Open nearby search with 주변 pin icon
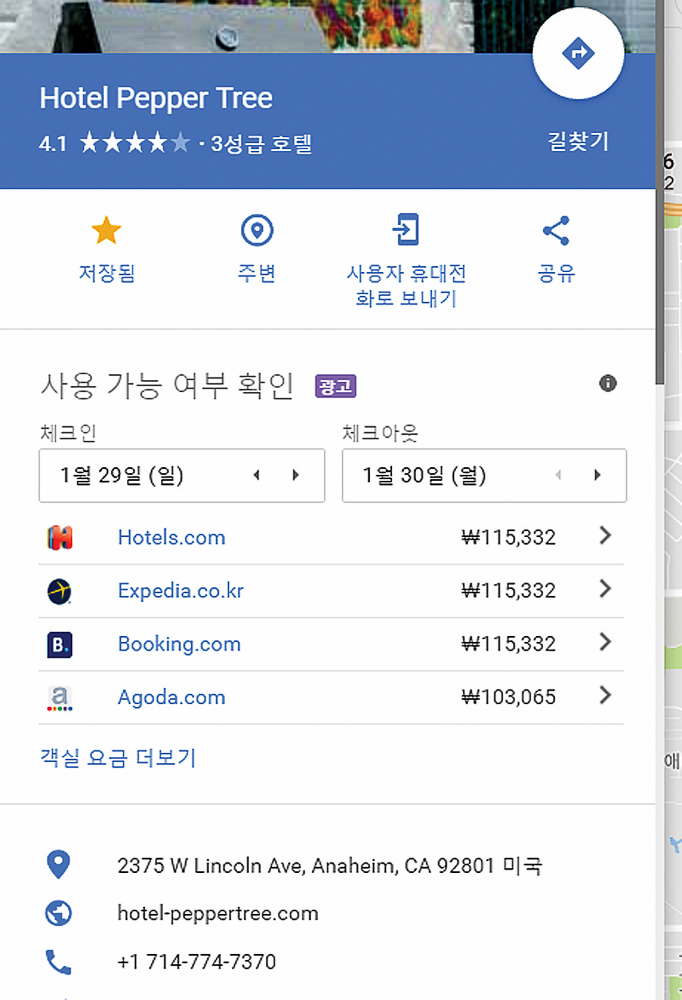This screenshot has width=682, height=1000. pos(257,230)
